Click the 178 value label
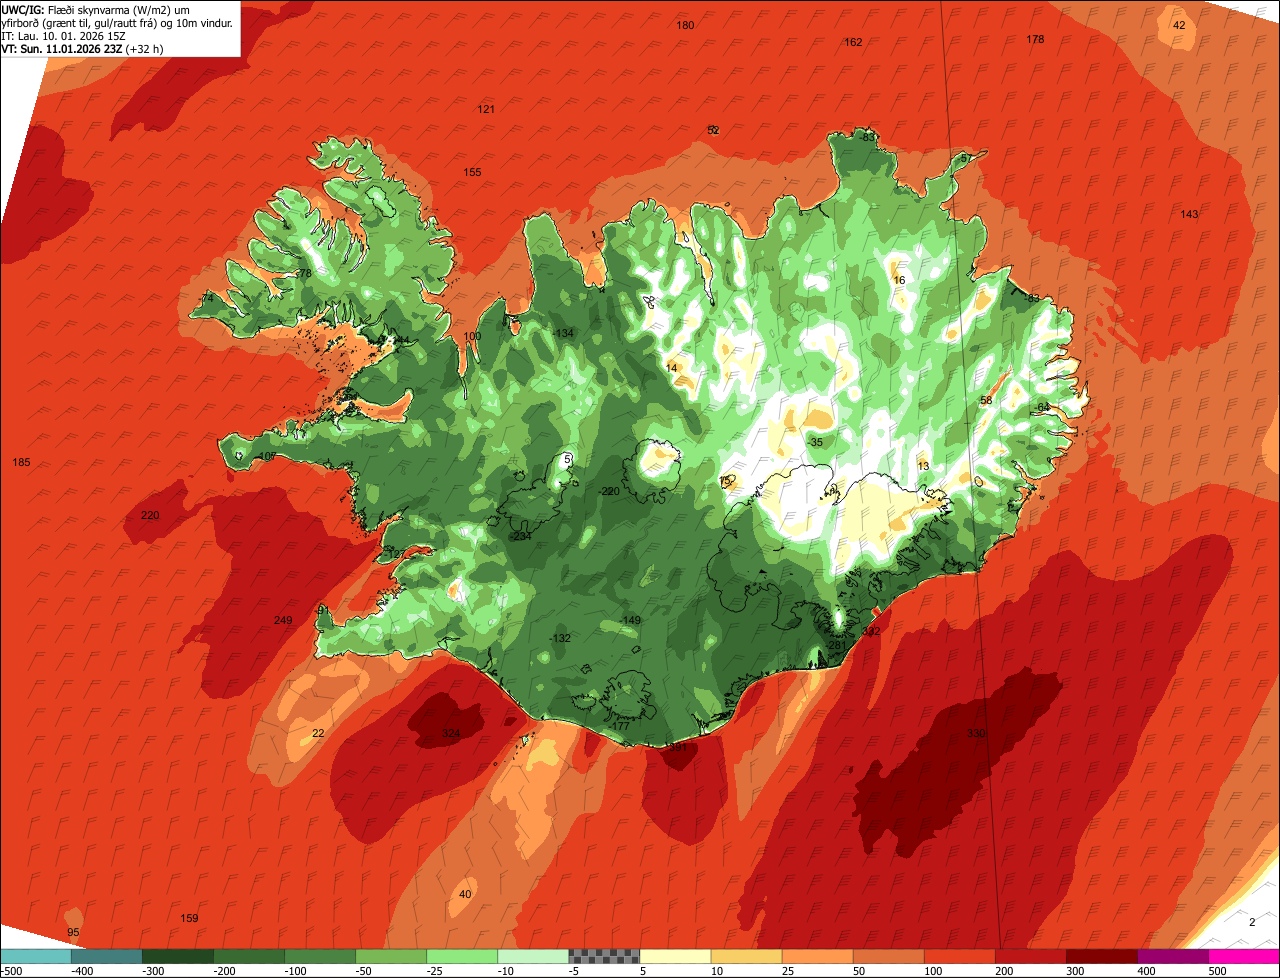This screenshot has height=978, width=1280. pos(1035,39)
